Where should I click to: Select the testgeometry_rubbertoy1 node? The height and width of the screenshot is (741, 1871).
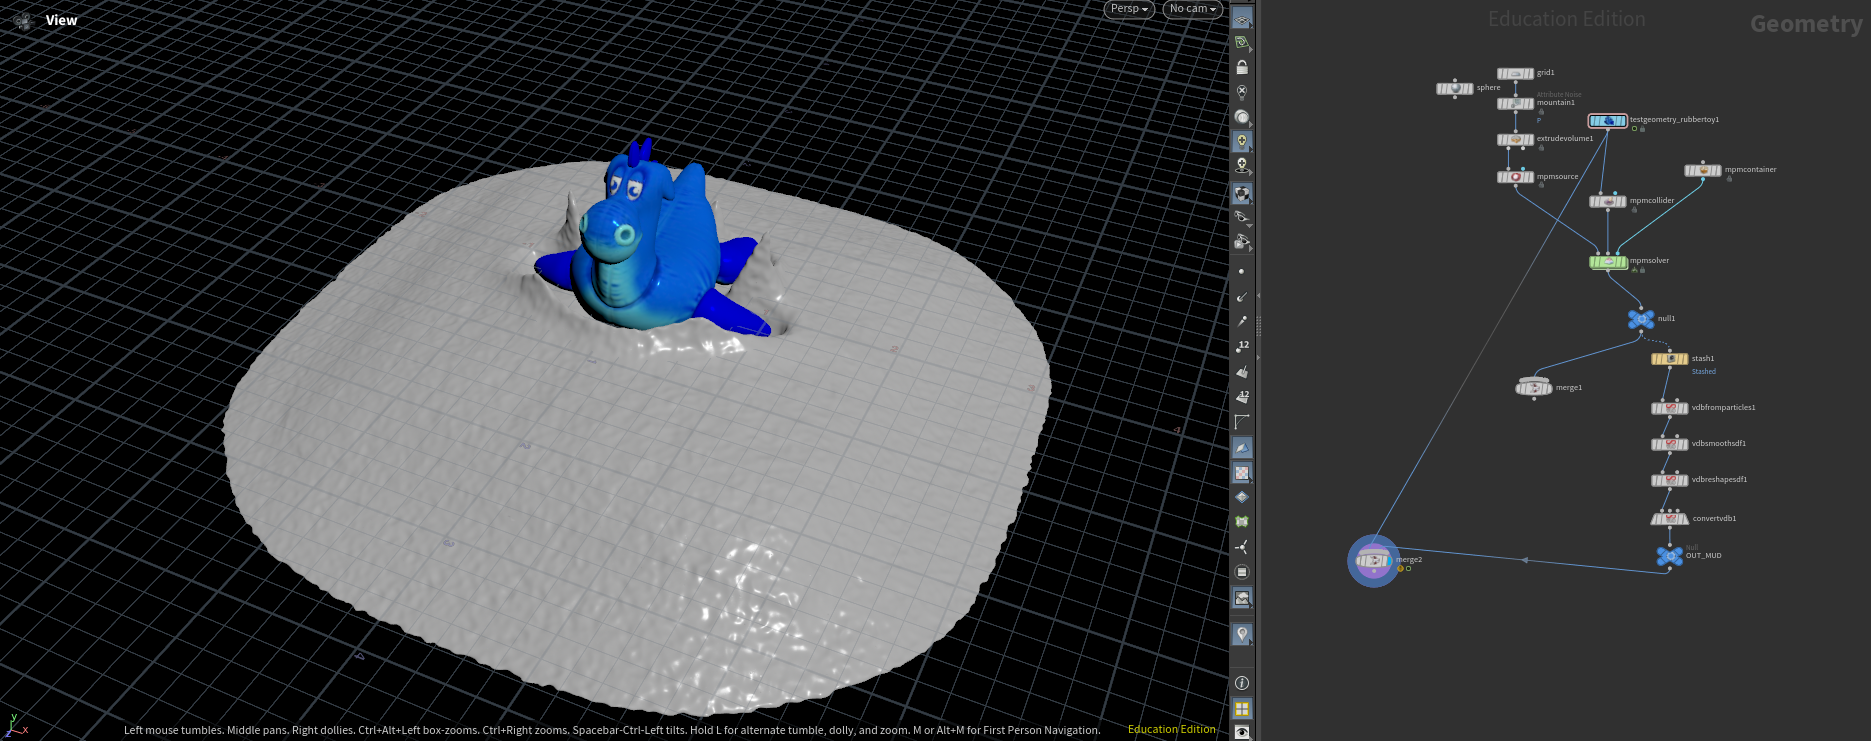tap(1607, 121)
